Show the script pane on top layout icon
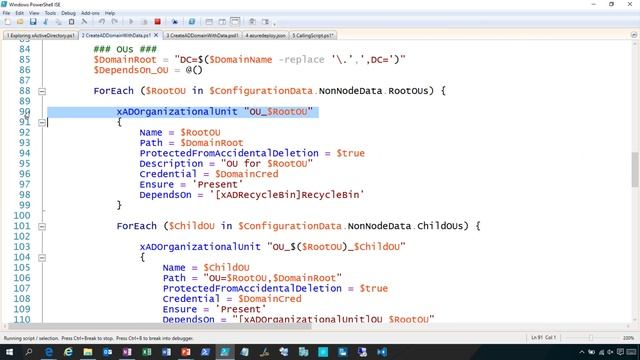 209,22
